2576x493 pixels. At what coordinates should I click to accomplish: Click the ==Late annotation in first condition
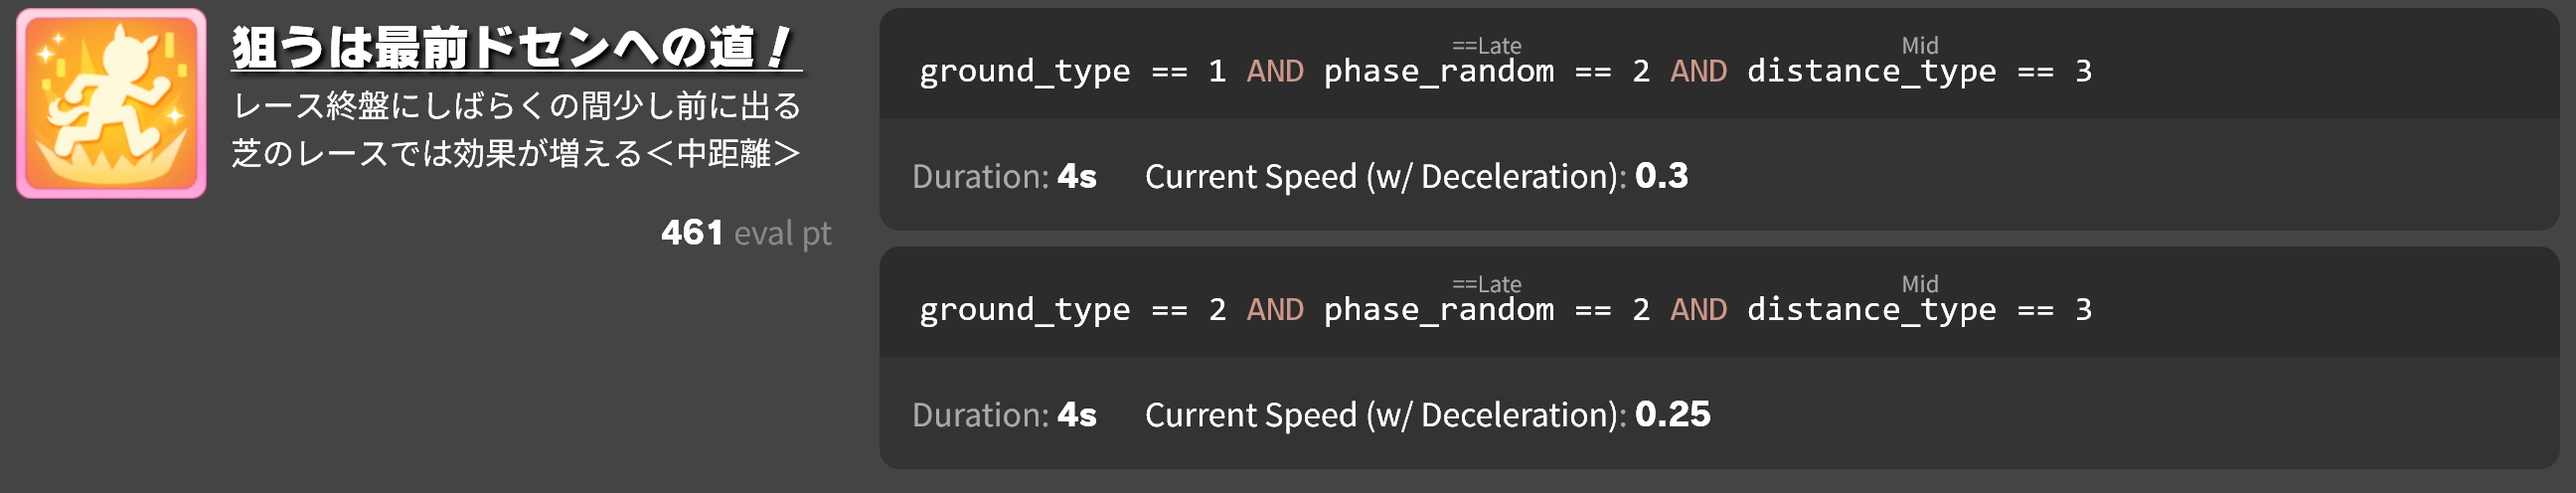[x=1486, y=46]
